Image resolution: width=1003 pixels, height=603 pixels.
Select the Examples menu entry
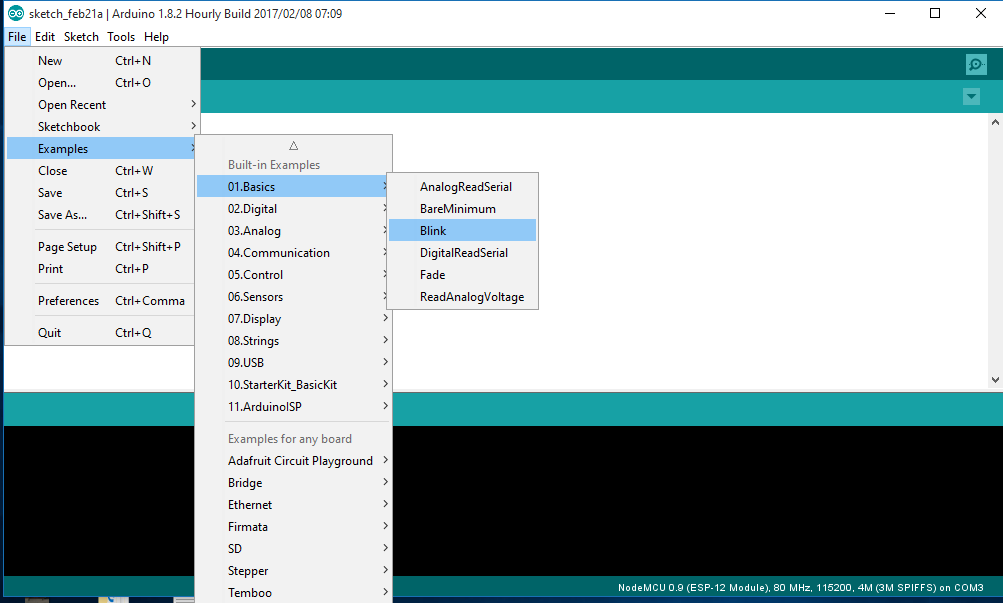(x=101, y=149)
